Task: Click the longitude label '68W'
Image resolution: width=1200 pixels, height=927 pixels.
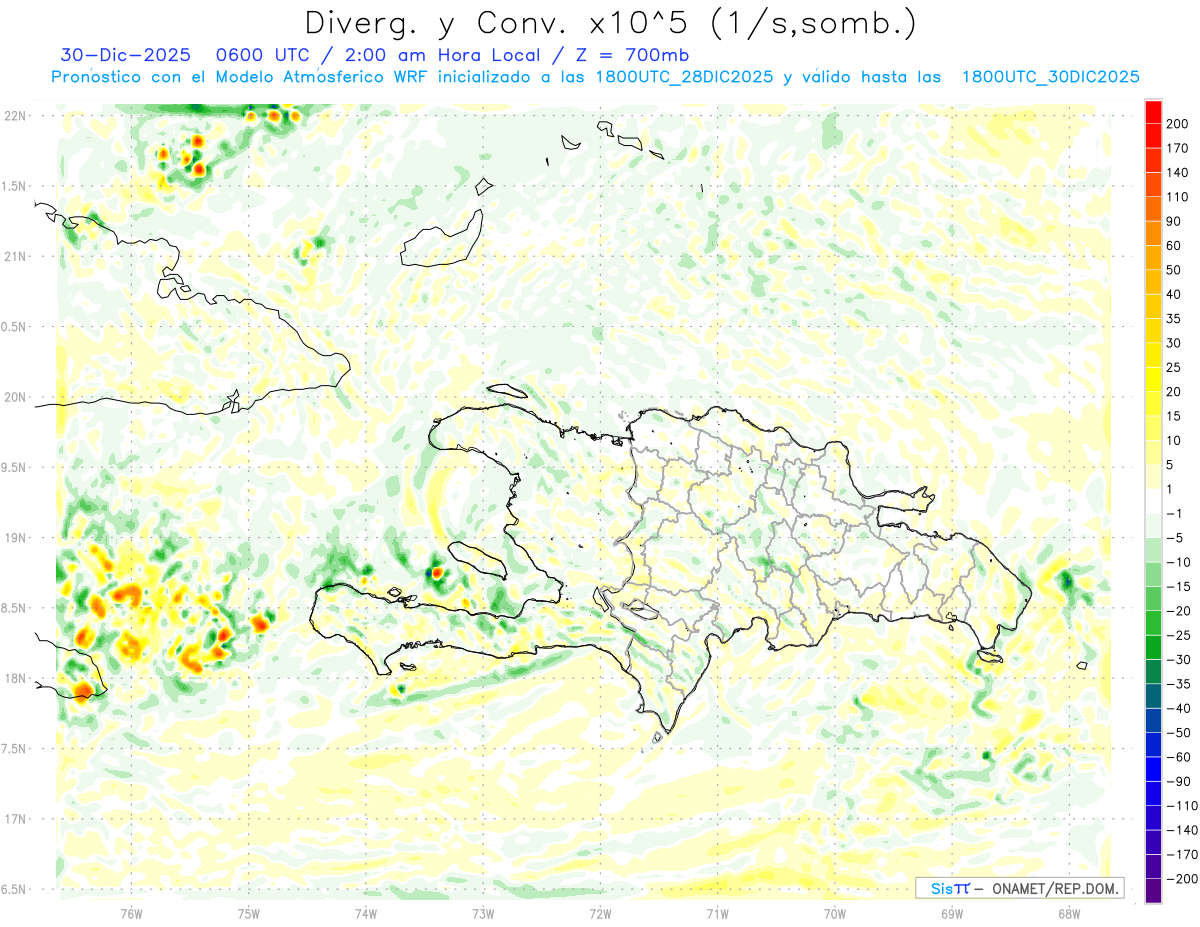Action: point(1069,914)
